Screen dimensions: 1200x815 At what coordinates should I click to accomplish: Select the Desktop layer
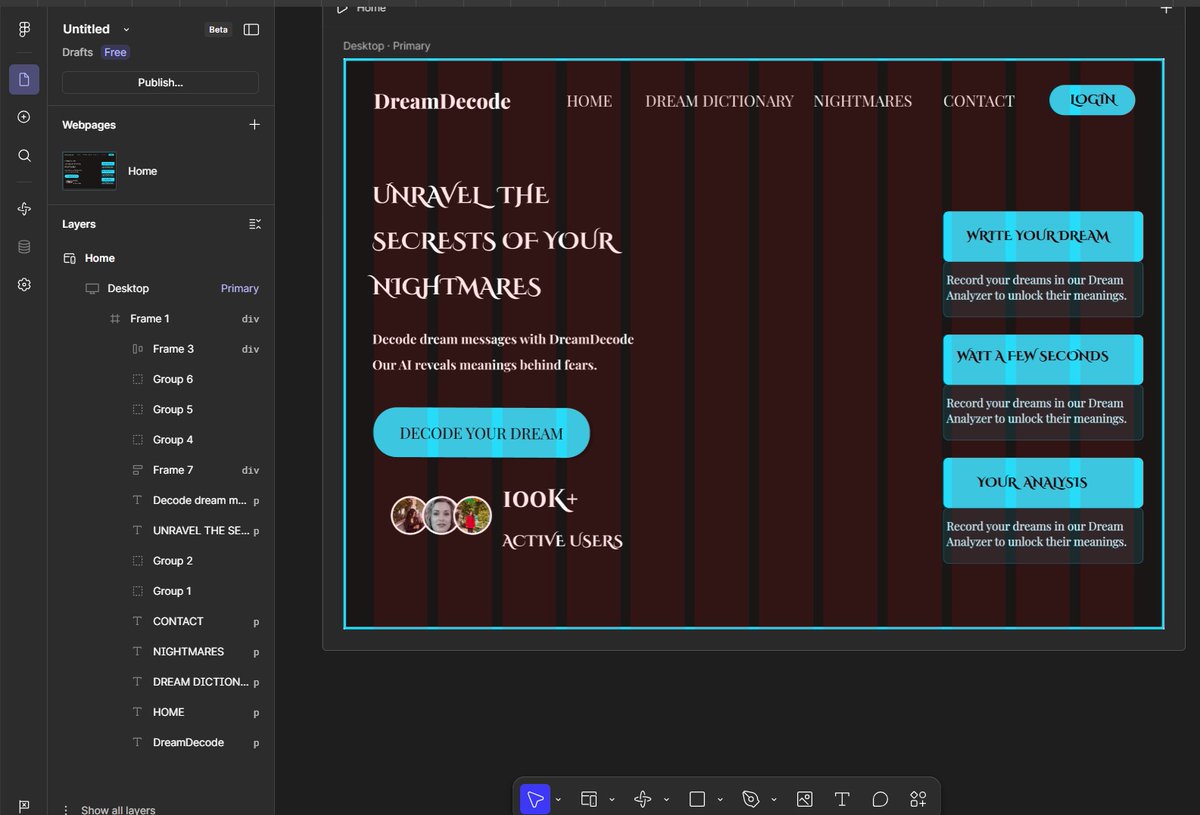pos(160,288)
